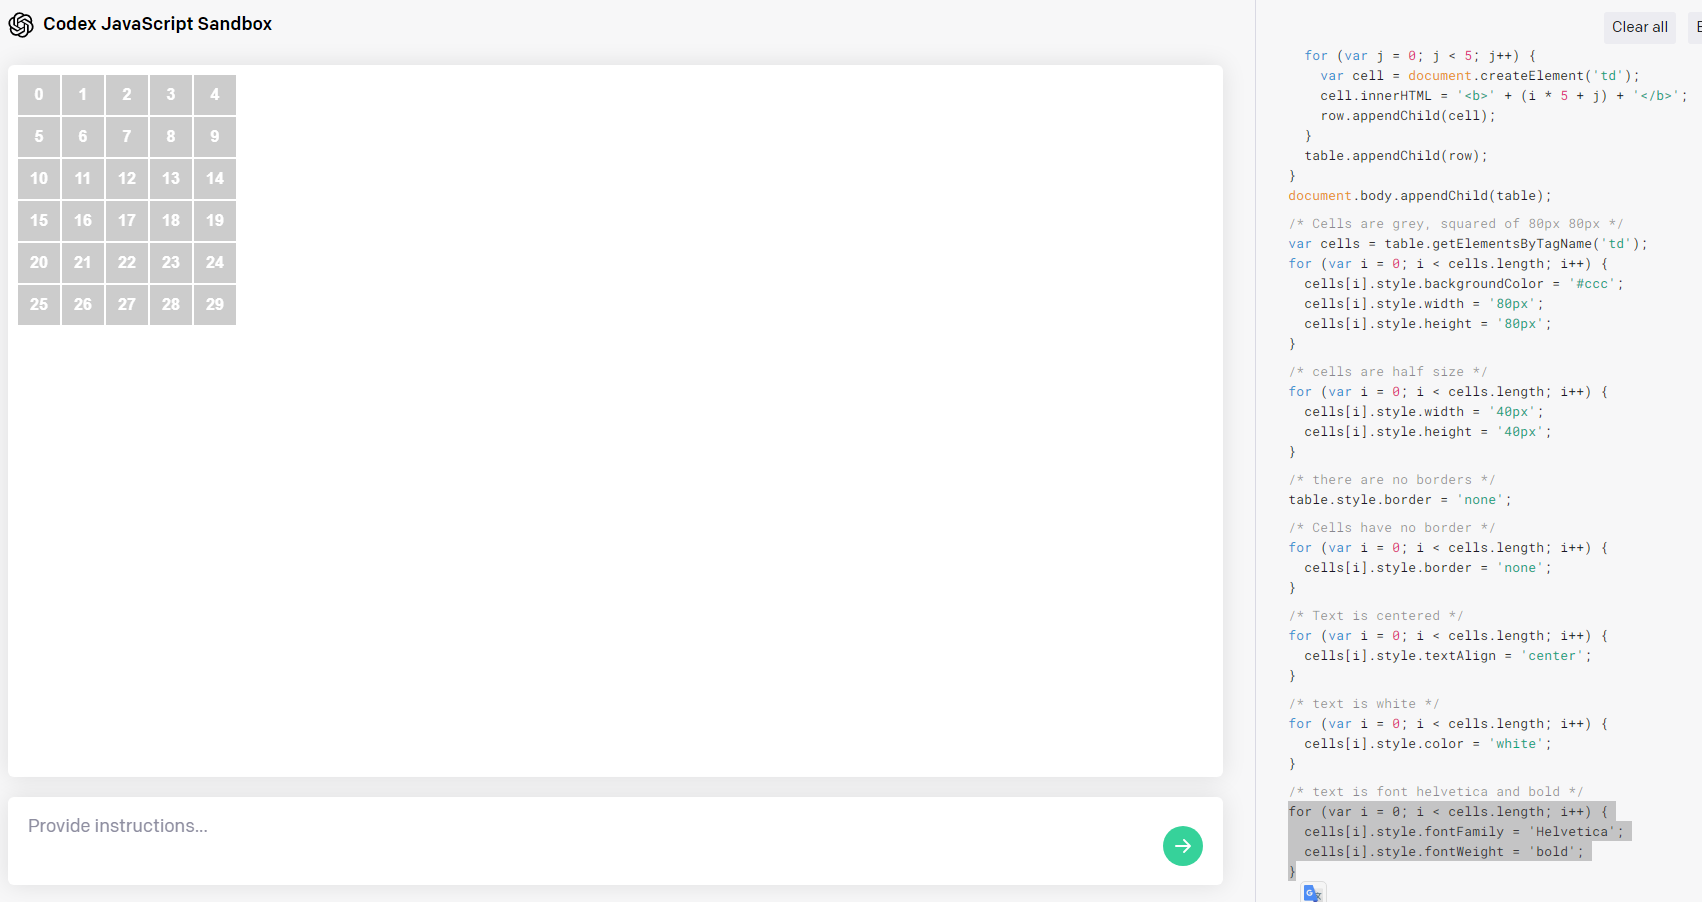Click the Codex JavaScript Sandbox title

(x=157, y=24)
